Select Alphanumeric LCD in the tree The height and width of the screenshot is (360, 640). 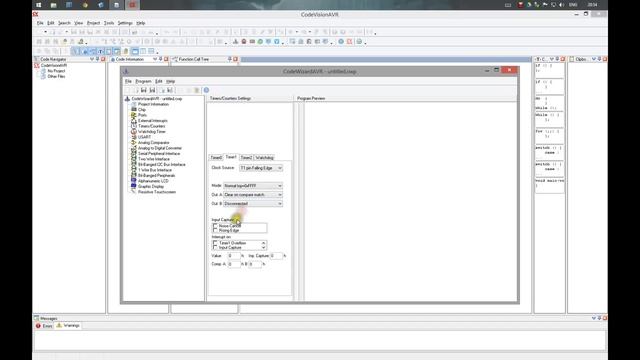153,181
